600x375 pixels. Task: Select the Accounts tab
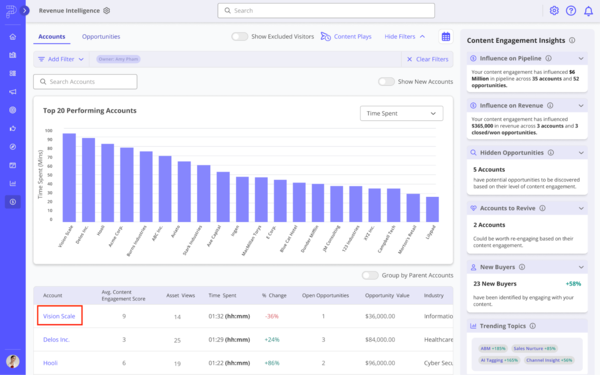coord(52,37)
